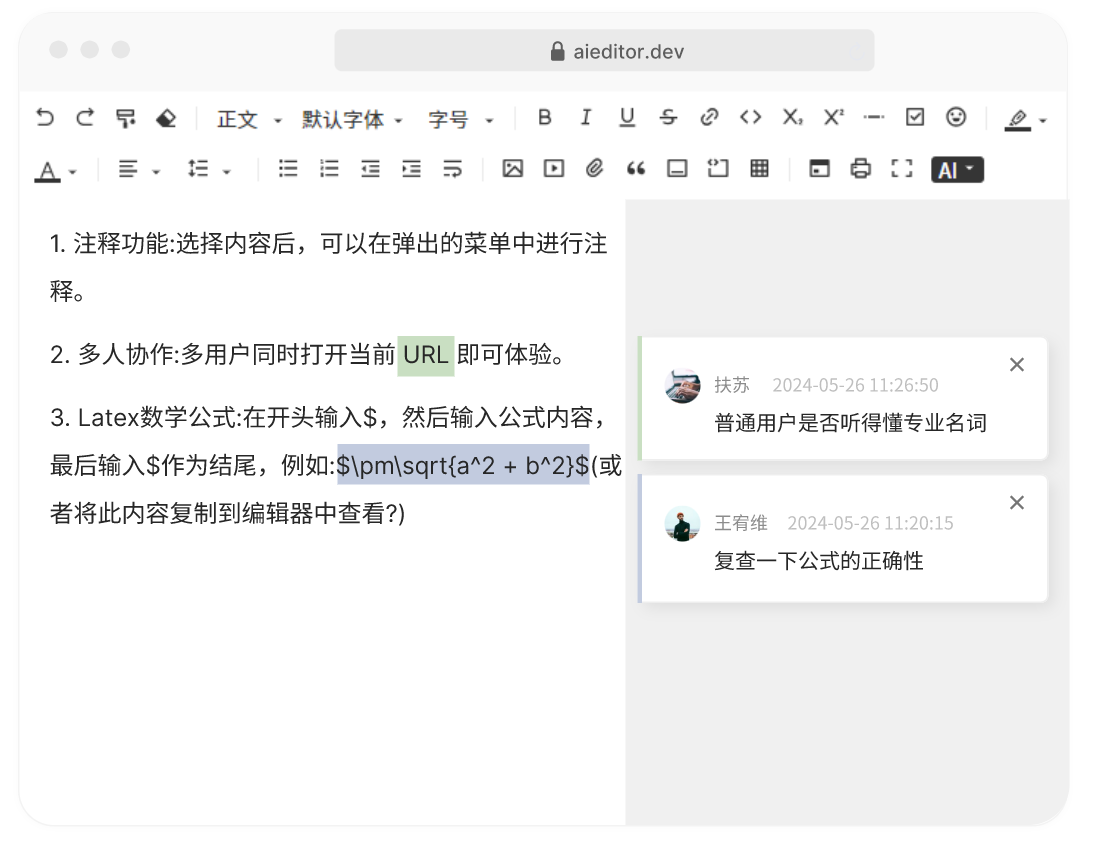Insert an image from the toolbar
This screenshot has height=852, width=1095.
(x=513, y=169)
